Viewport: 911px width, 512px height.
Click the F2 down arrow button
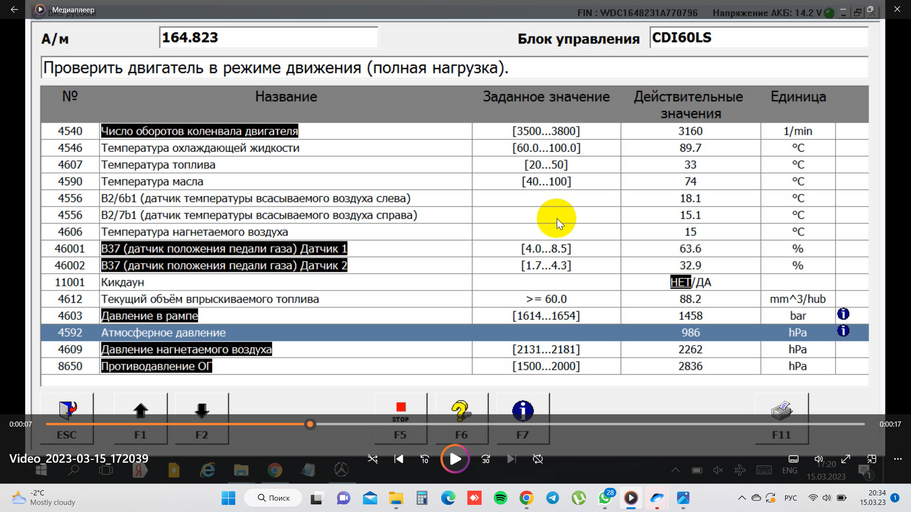[201, 413]
